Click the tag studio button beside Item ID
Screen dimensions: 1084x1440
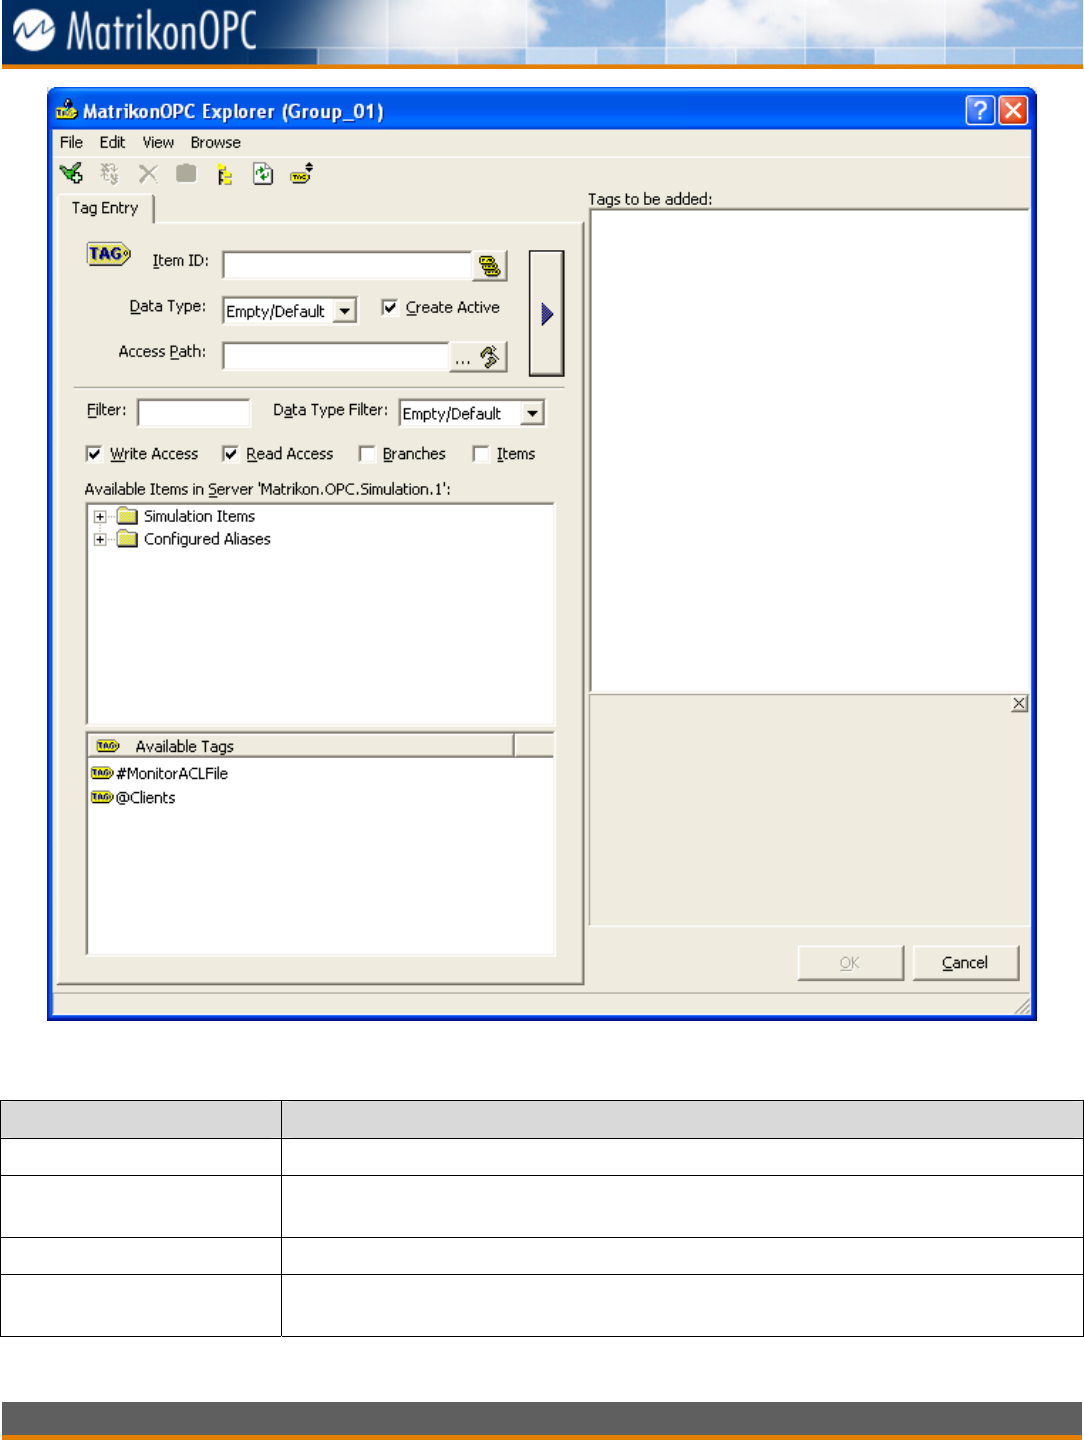pyautogui.click(x=489, y=265)
